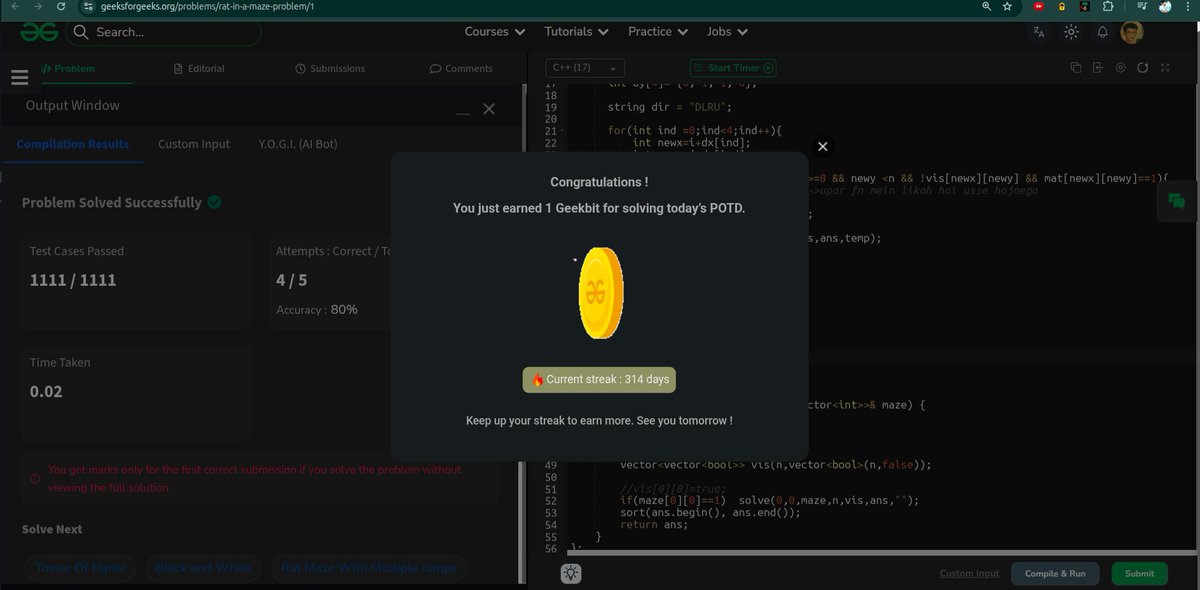
Task: Toggle the fullscreen editor icon
Action: click(1165, 68)
